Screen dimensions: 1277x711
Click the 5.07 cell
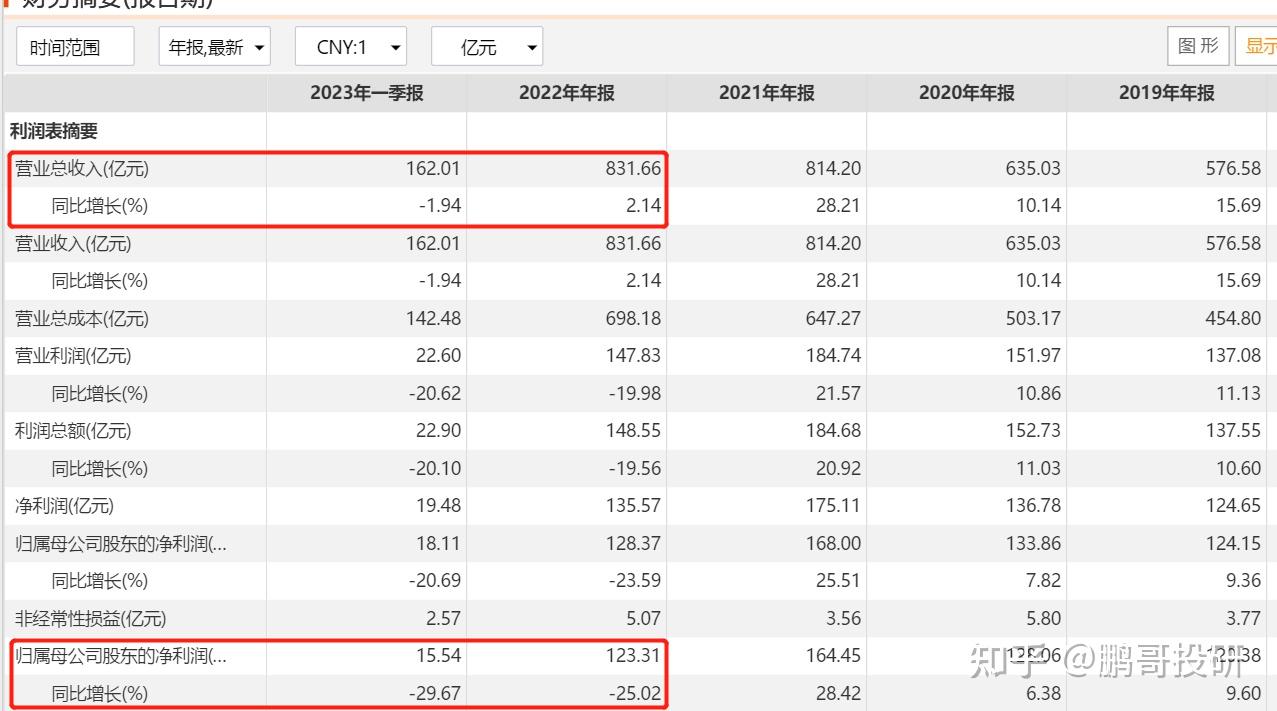(x=643, y=619)
